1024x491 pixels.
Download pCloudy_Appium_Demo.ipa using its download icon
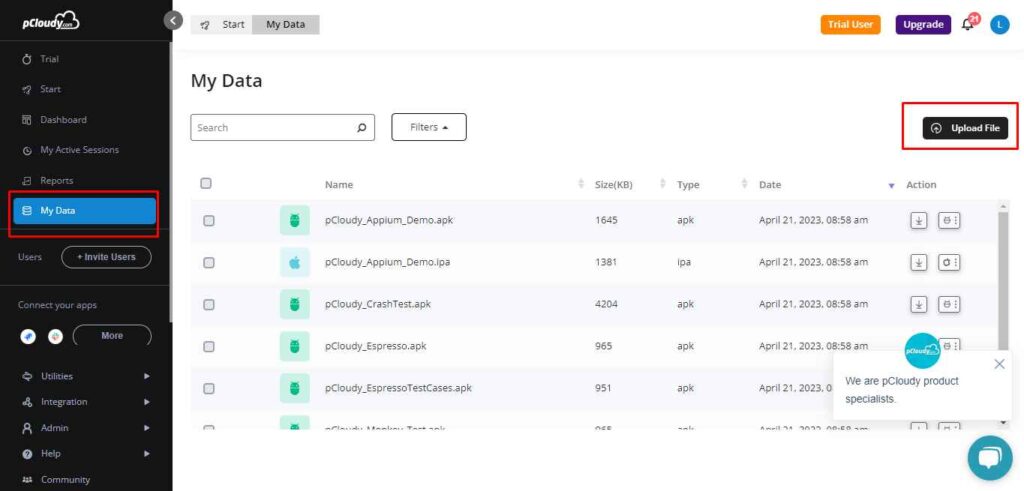coord(919,262)
